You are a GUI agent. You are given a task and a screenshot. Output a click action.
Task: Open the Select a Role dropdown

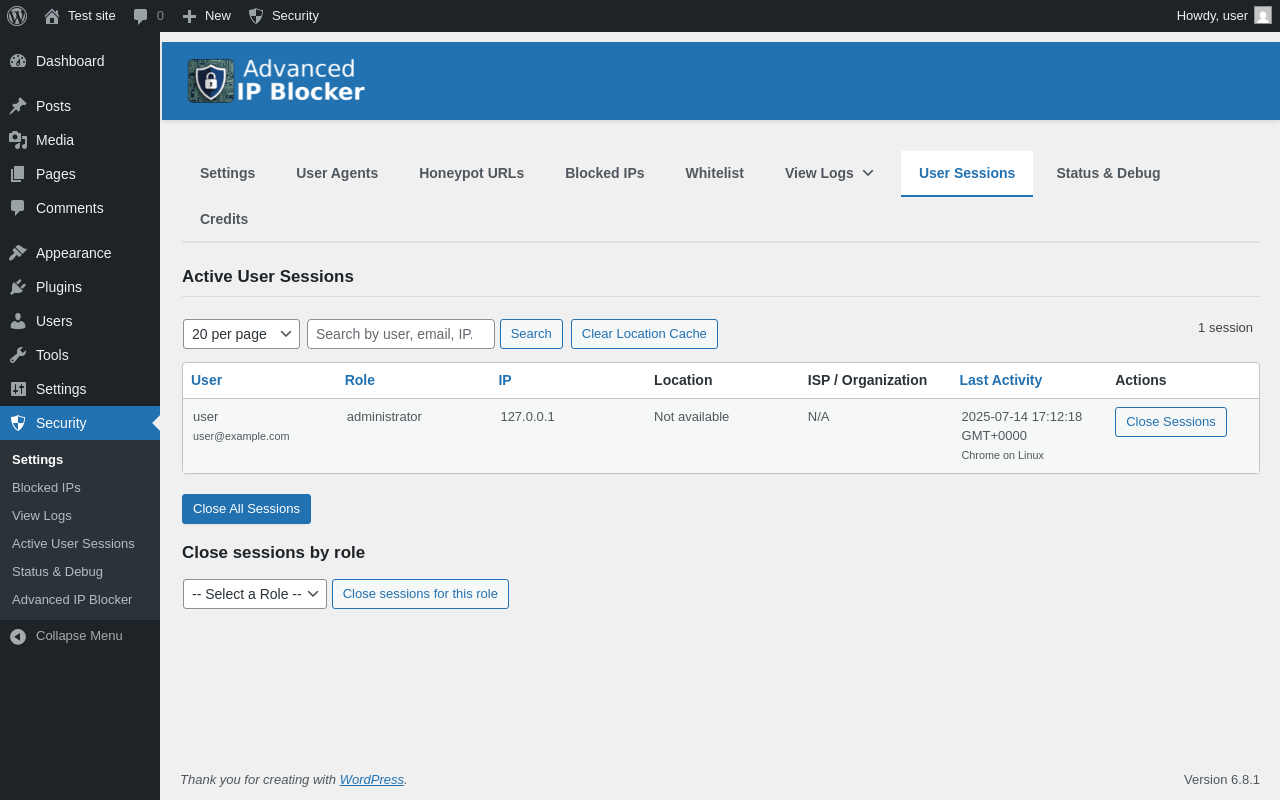[255, 594]
